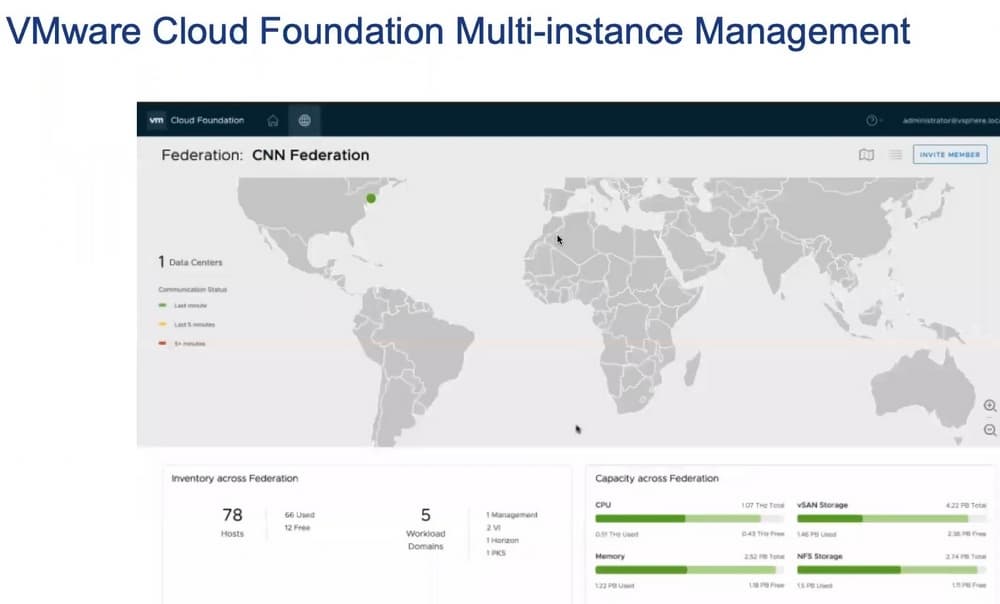The image size is (1000, 604).
Task: Open the Help question-mark dropdown
Action: click(x=874, y=120)
